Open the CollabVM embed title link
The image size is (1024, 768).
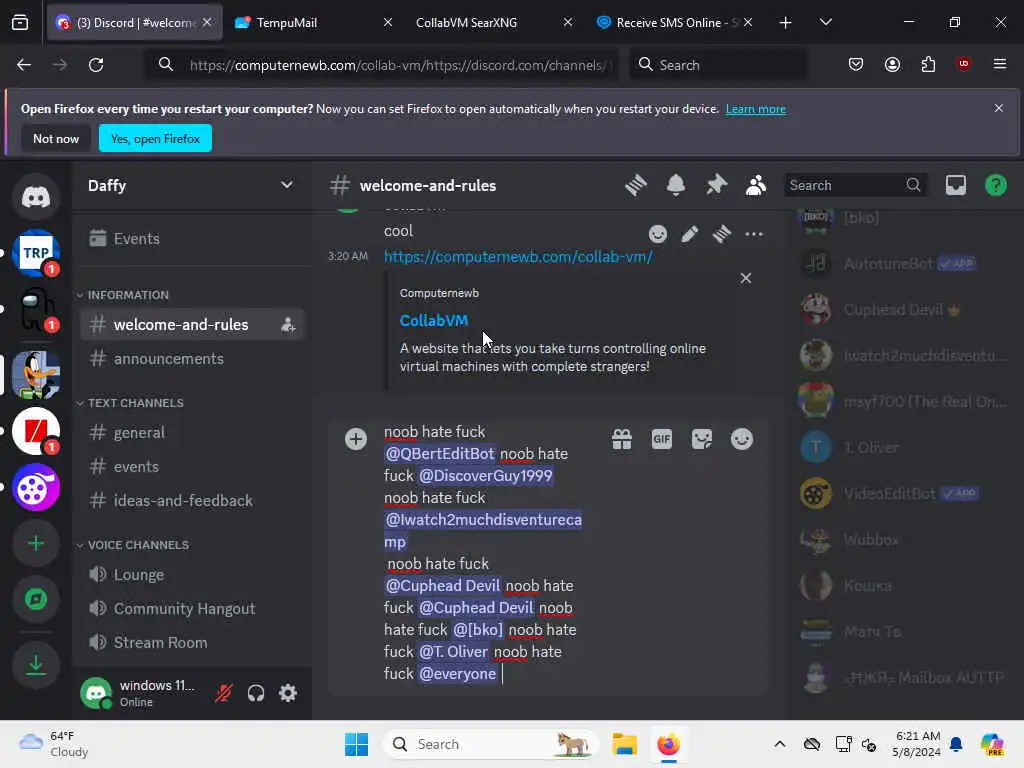point(434,321)
